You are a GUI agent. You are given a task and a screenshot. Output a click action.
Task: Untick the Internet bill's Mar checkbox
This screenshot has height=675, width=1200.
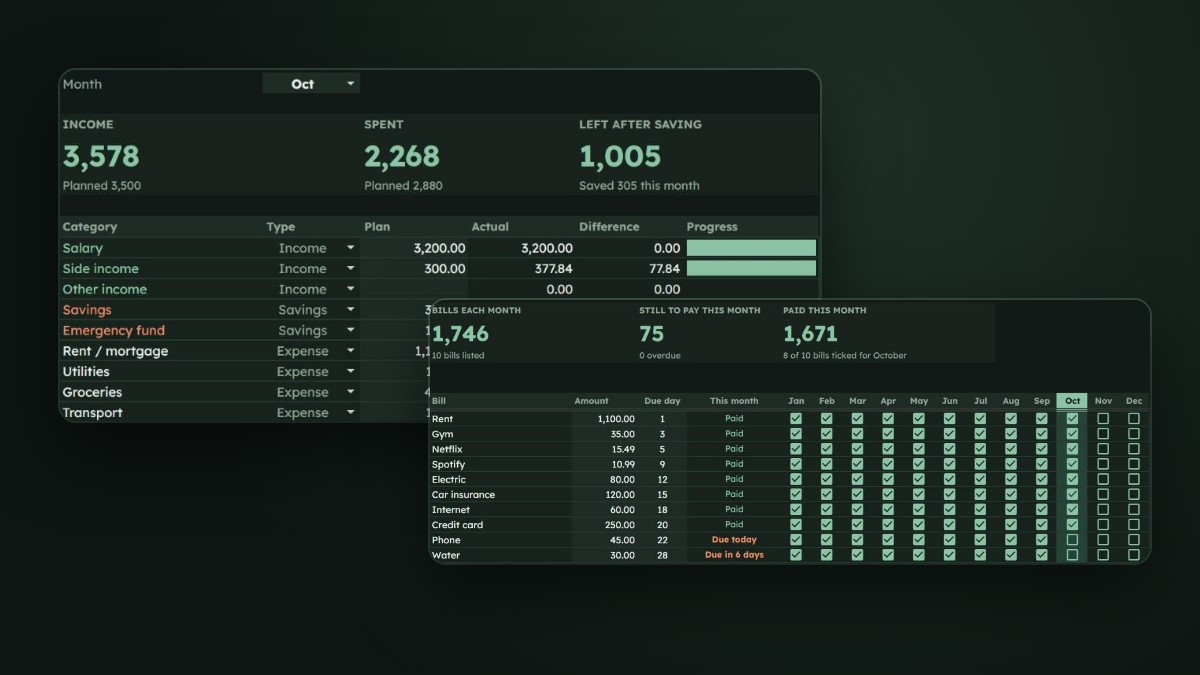tap(857, 510)
